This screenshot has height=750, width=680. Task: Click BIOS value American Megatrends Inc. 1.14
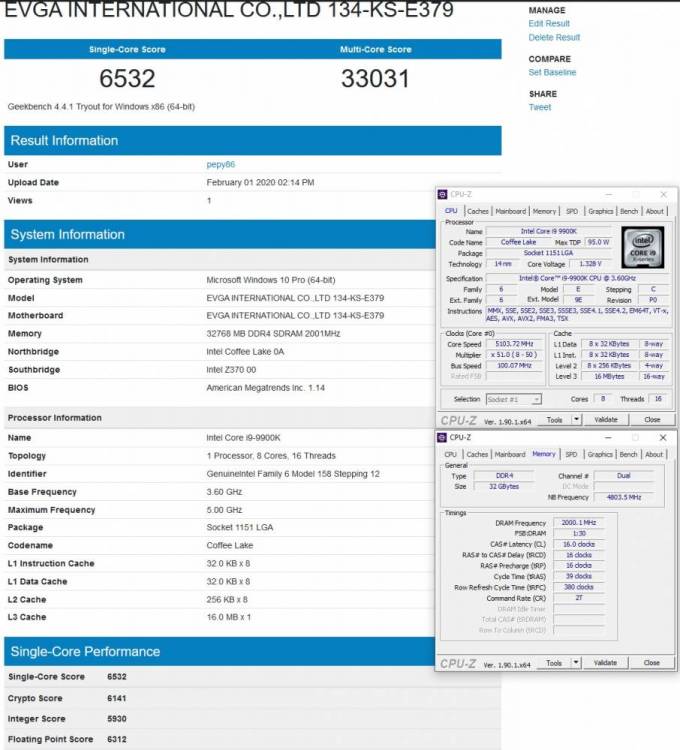point(265,387)
